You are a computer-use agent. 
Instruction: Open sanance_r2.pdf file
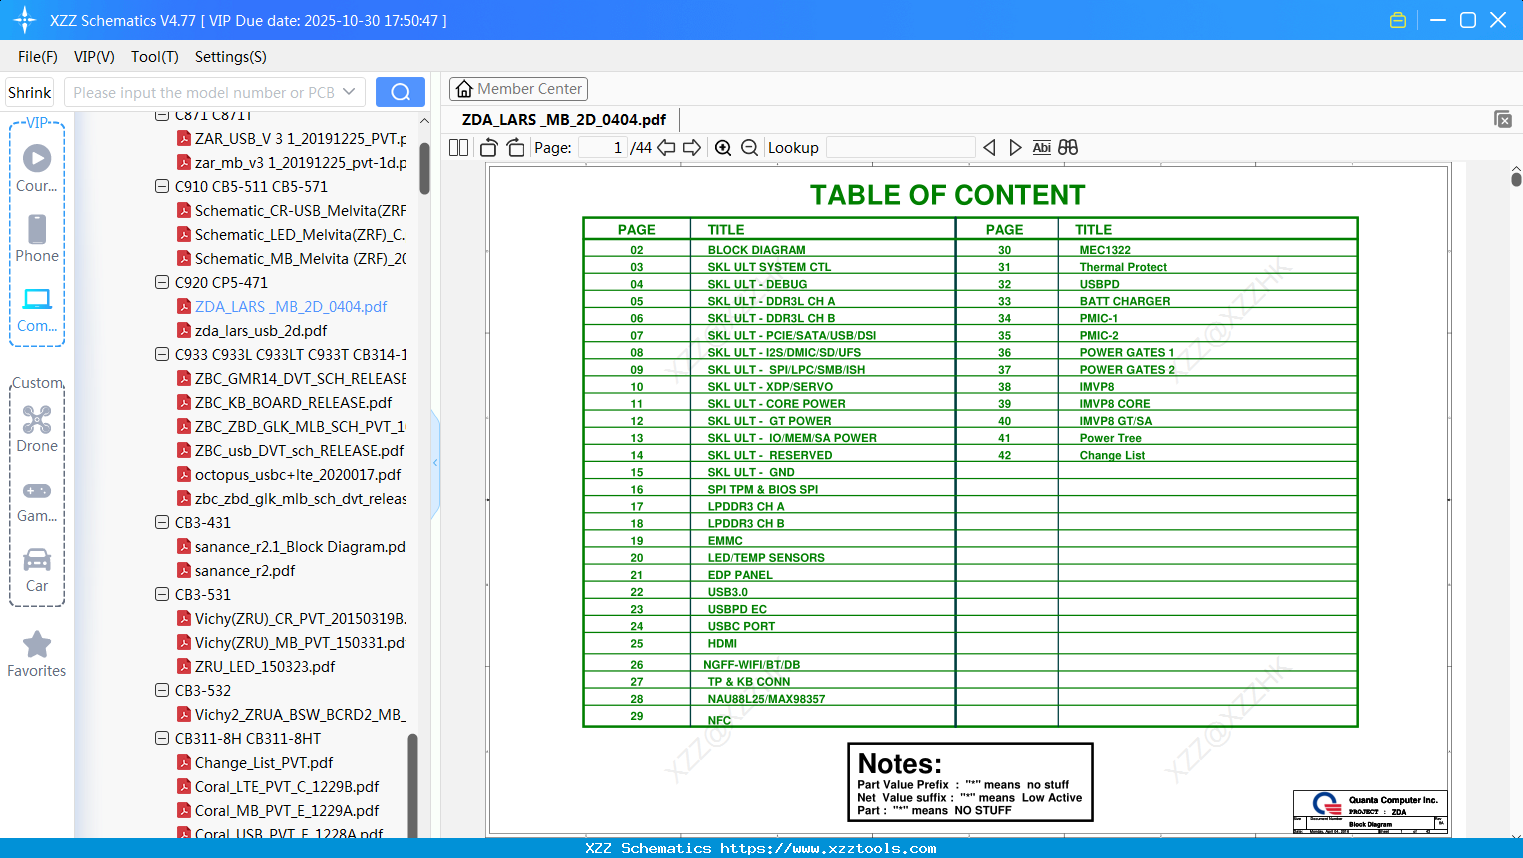point(245,571)
